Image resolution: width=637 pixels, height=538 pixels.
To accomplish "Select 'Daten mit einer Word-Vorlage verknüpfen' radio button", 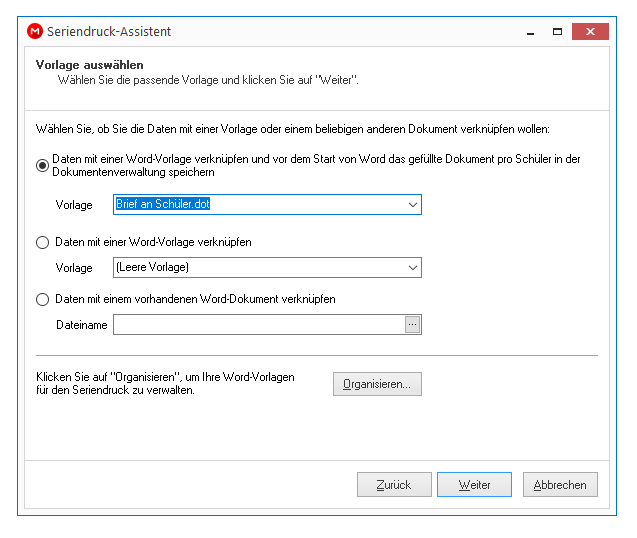I will point(42,243).
